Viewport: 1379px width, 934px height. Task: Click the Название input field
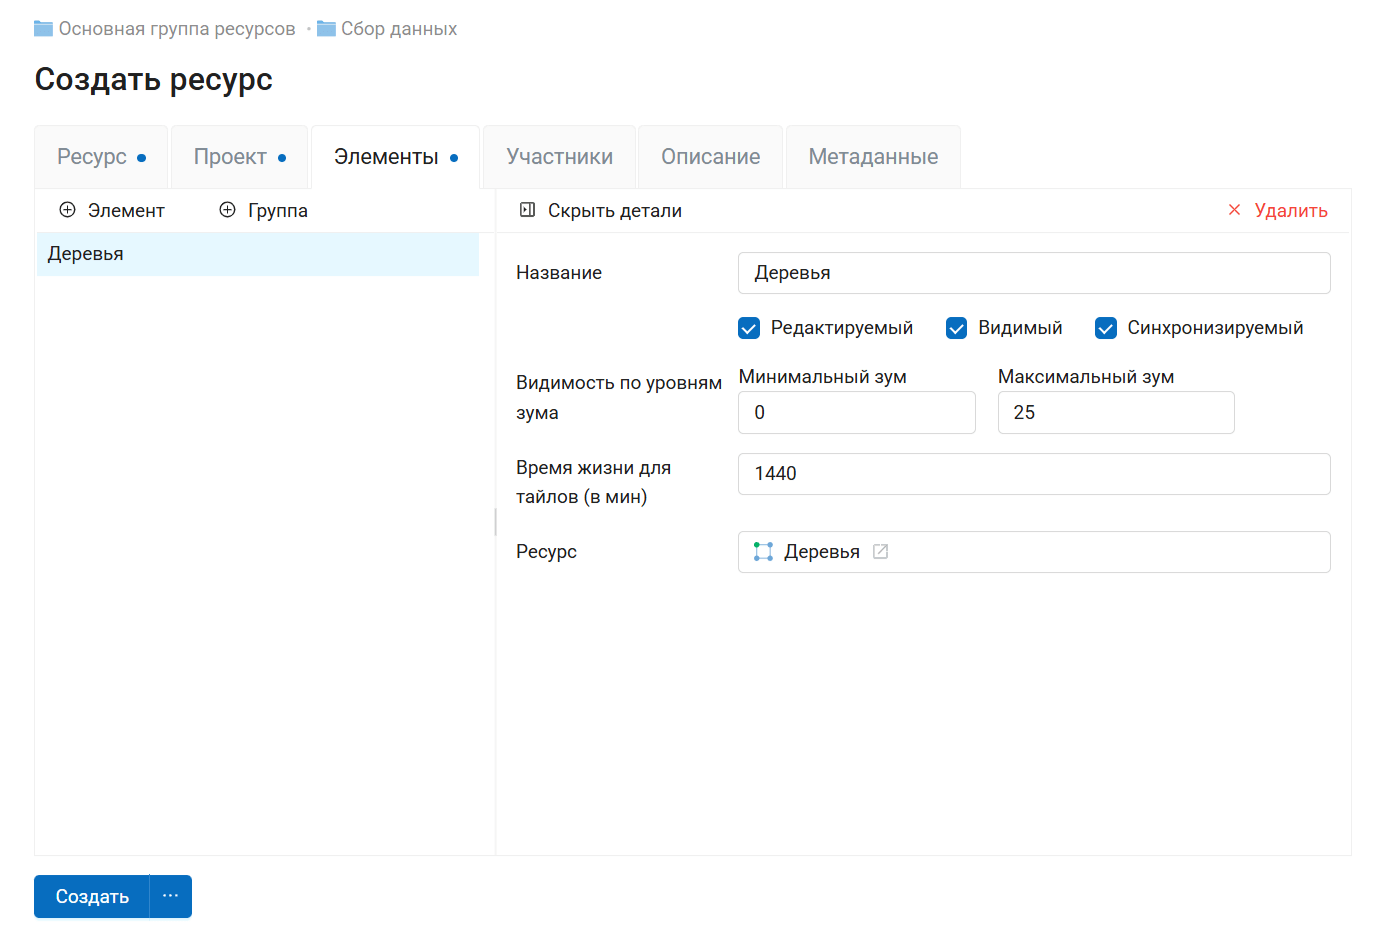[1034, 272]
